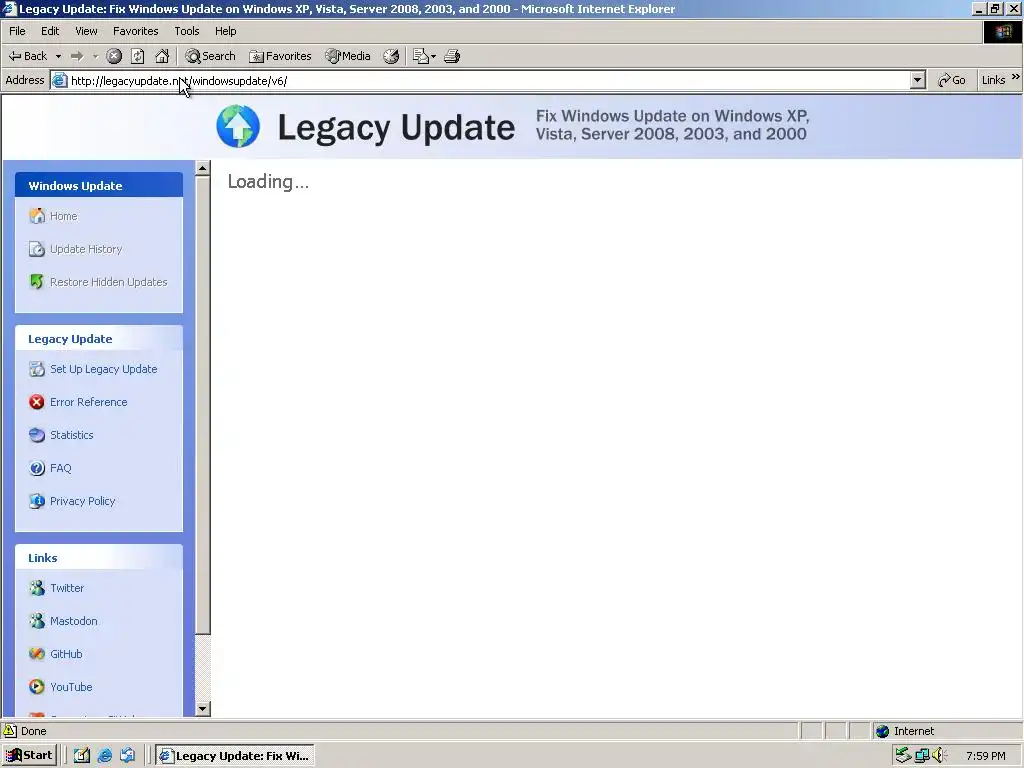Open the YouTube link
The image size is (1024, 768).
(71, 687)
